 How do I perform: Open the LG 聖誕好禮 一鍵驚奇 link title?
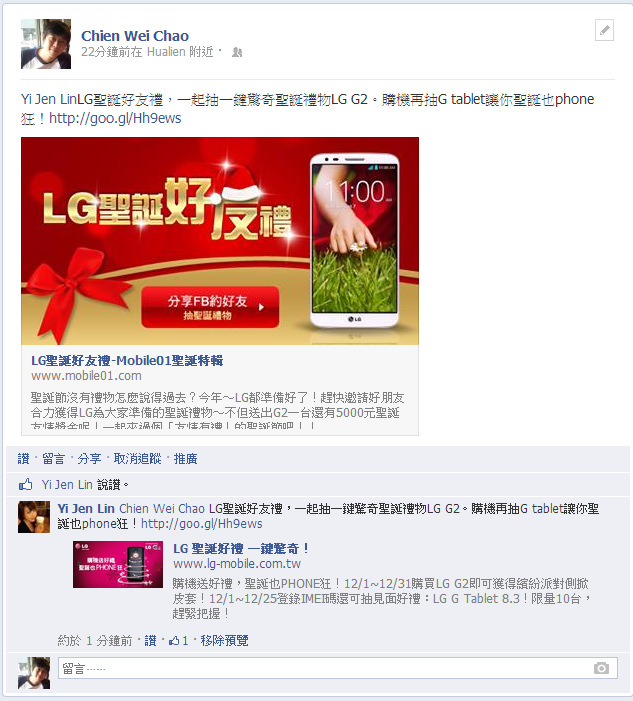click(241, 549)
